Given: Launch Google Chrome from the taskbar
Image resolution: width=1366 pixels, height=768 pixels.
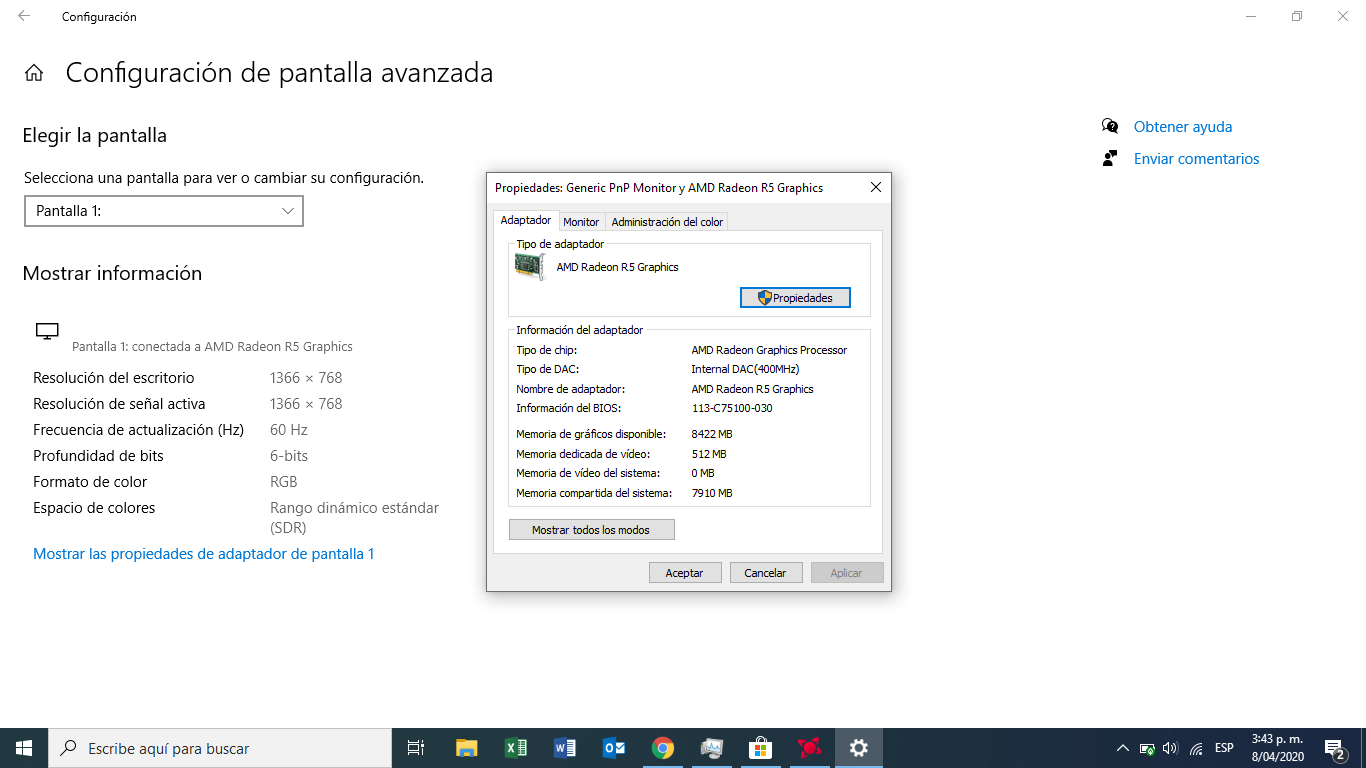Looking at the screenshot, I should (662, 748).
